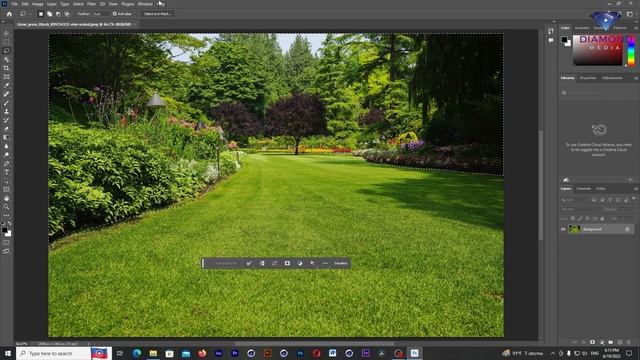Expand more options in the contextual task bar
Screen dimensions: 640x360
[325, 263]
